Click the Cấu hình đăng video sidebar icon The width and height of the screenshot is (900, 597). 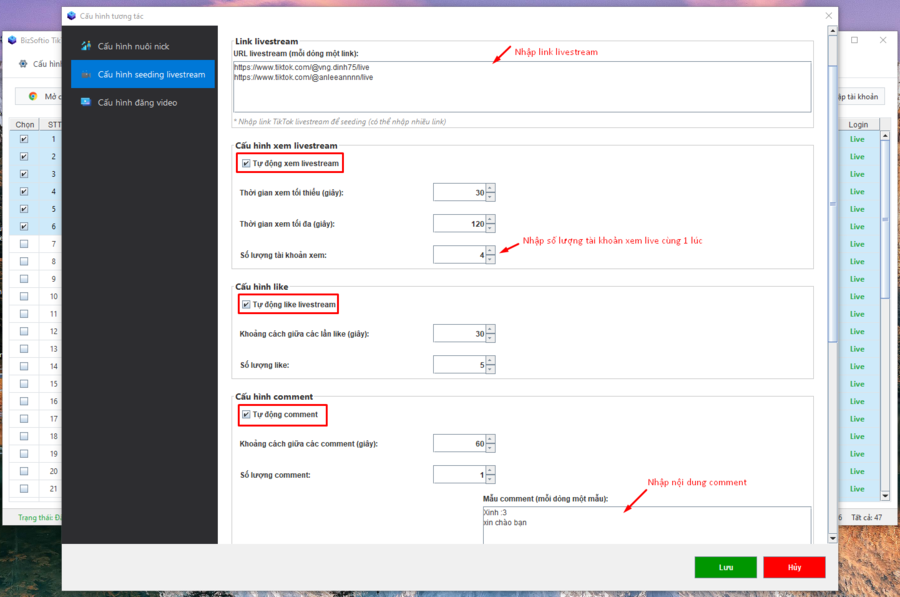point(87,101)
